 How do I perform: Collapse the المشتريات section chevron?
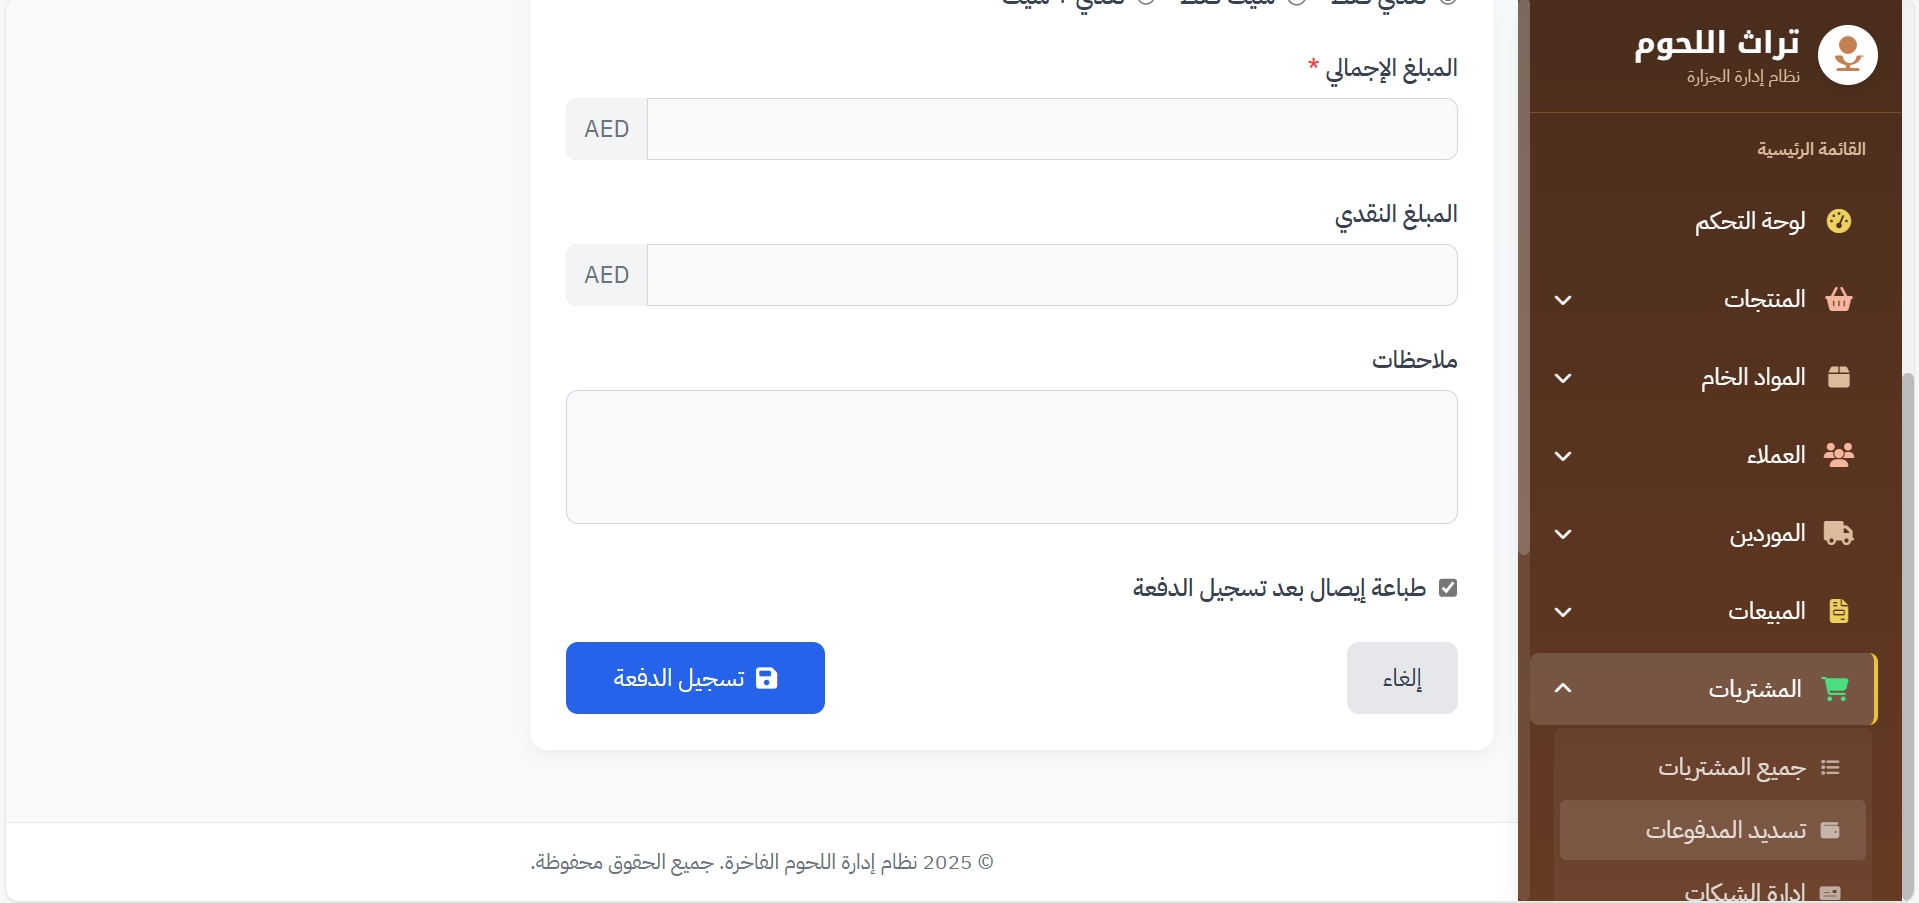click(x=1563, y=688)
